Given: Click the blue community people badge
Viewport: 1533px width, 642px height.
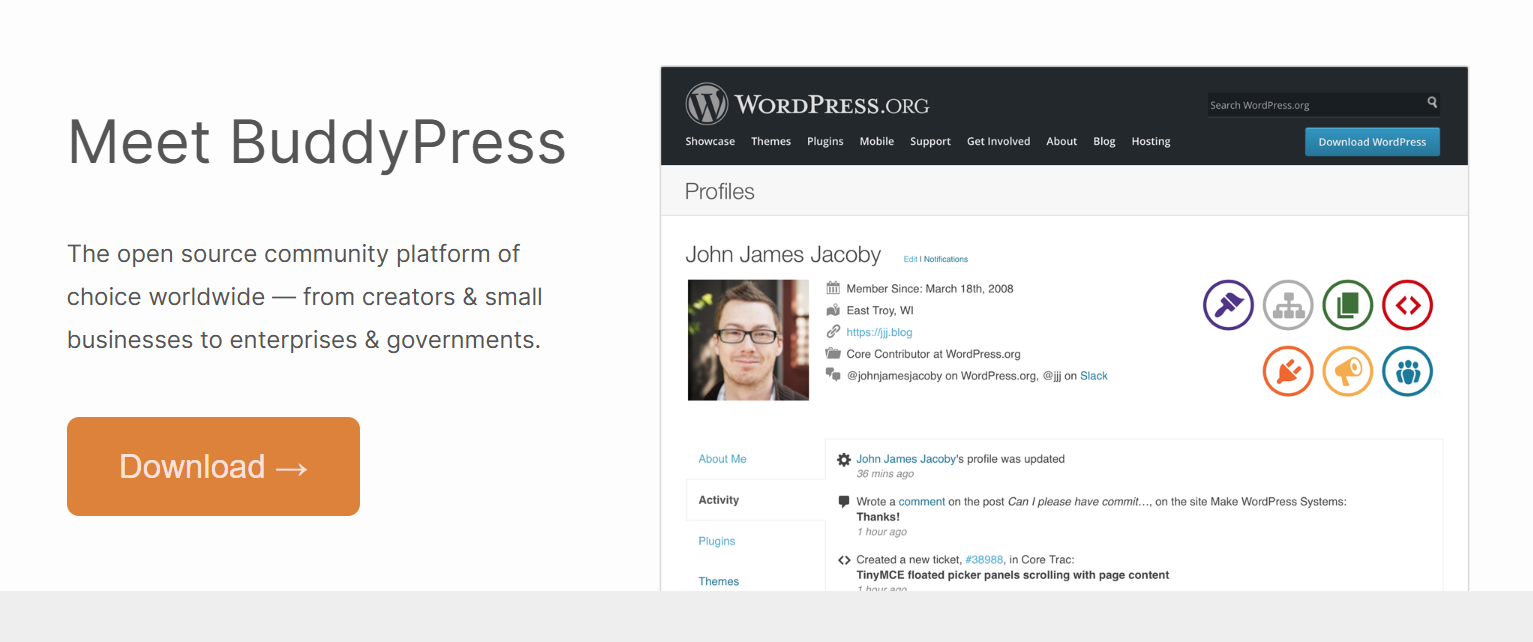Looking at the screenshot, I should click(x=1408, y=371).
